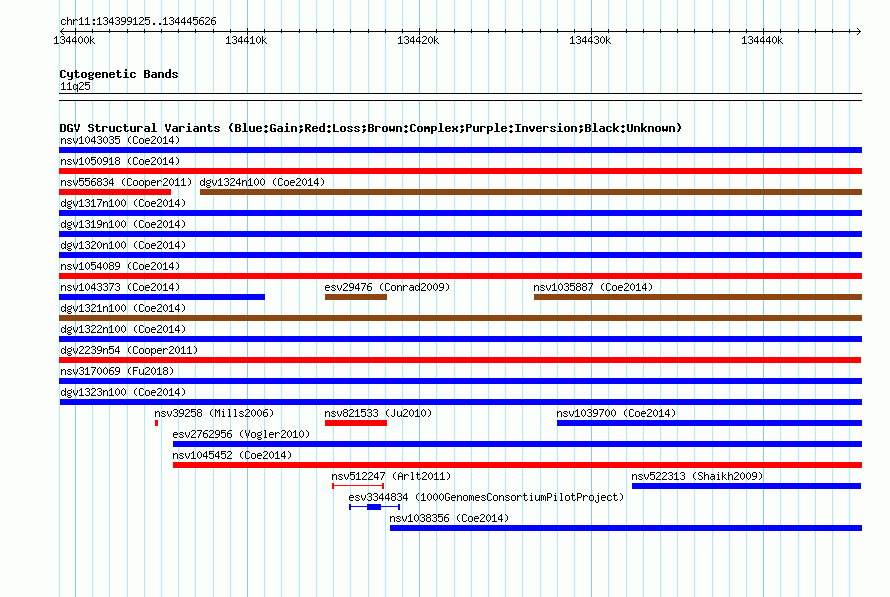Click the blue nsv522313 gain bar
Screen dimensions: 890x597
[x=746, y=486]
